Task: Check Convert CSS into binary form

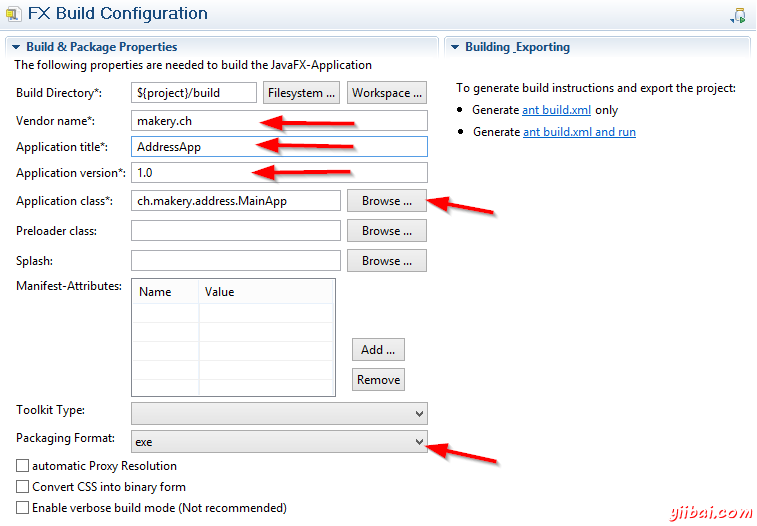Action: click(x=22, y=487)
